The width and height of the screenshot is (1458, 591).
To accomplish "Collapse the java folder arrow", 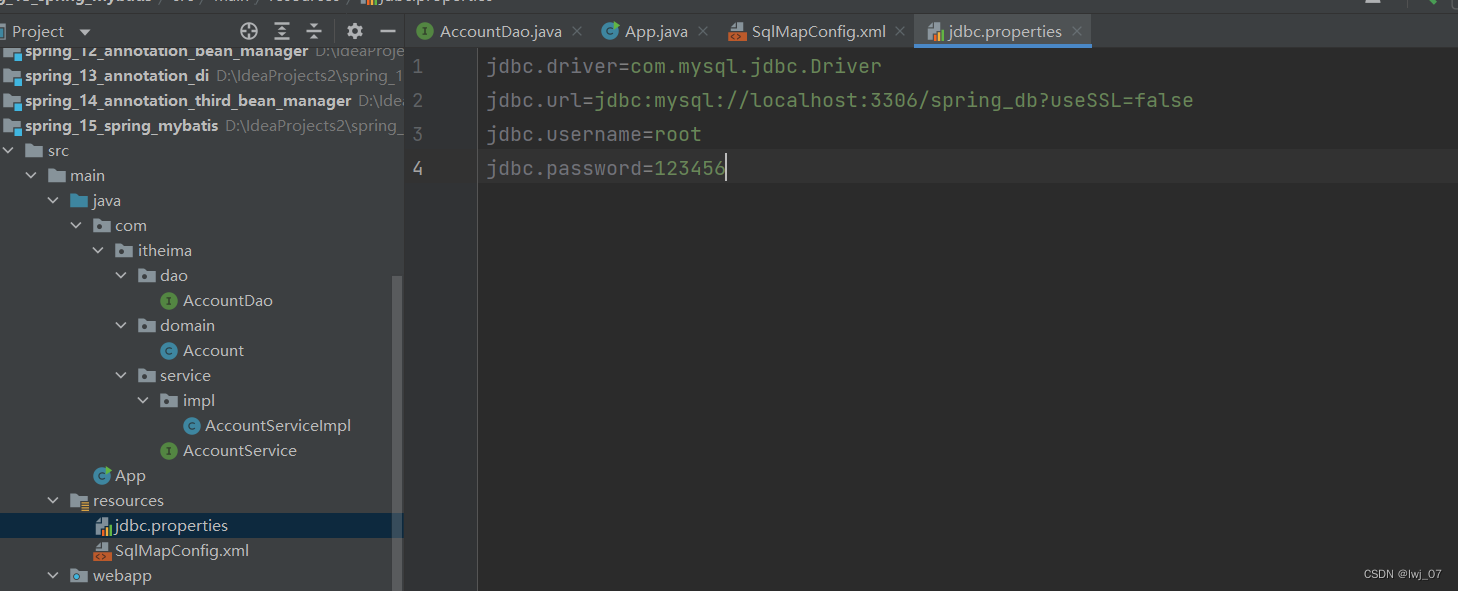I will 53,201.
